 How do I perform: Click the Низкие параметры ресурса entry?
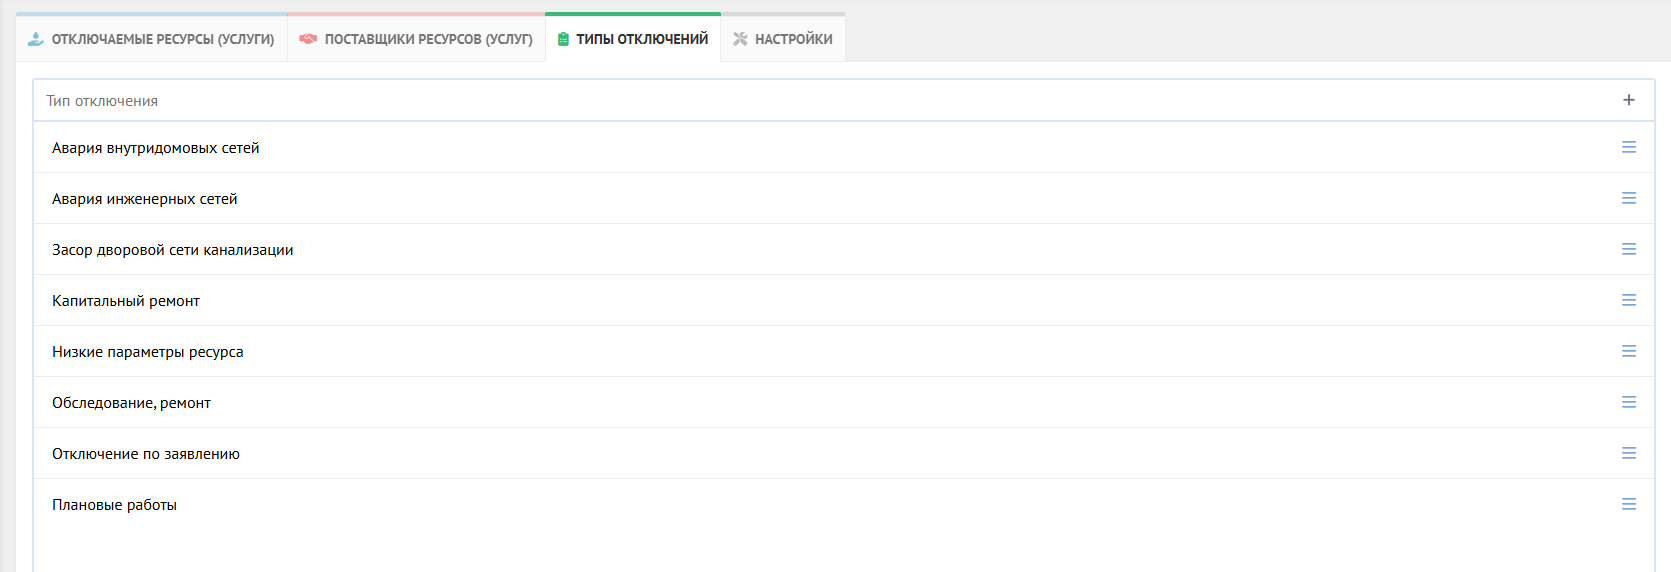tap(147, 352)
